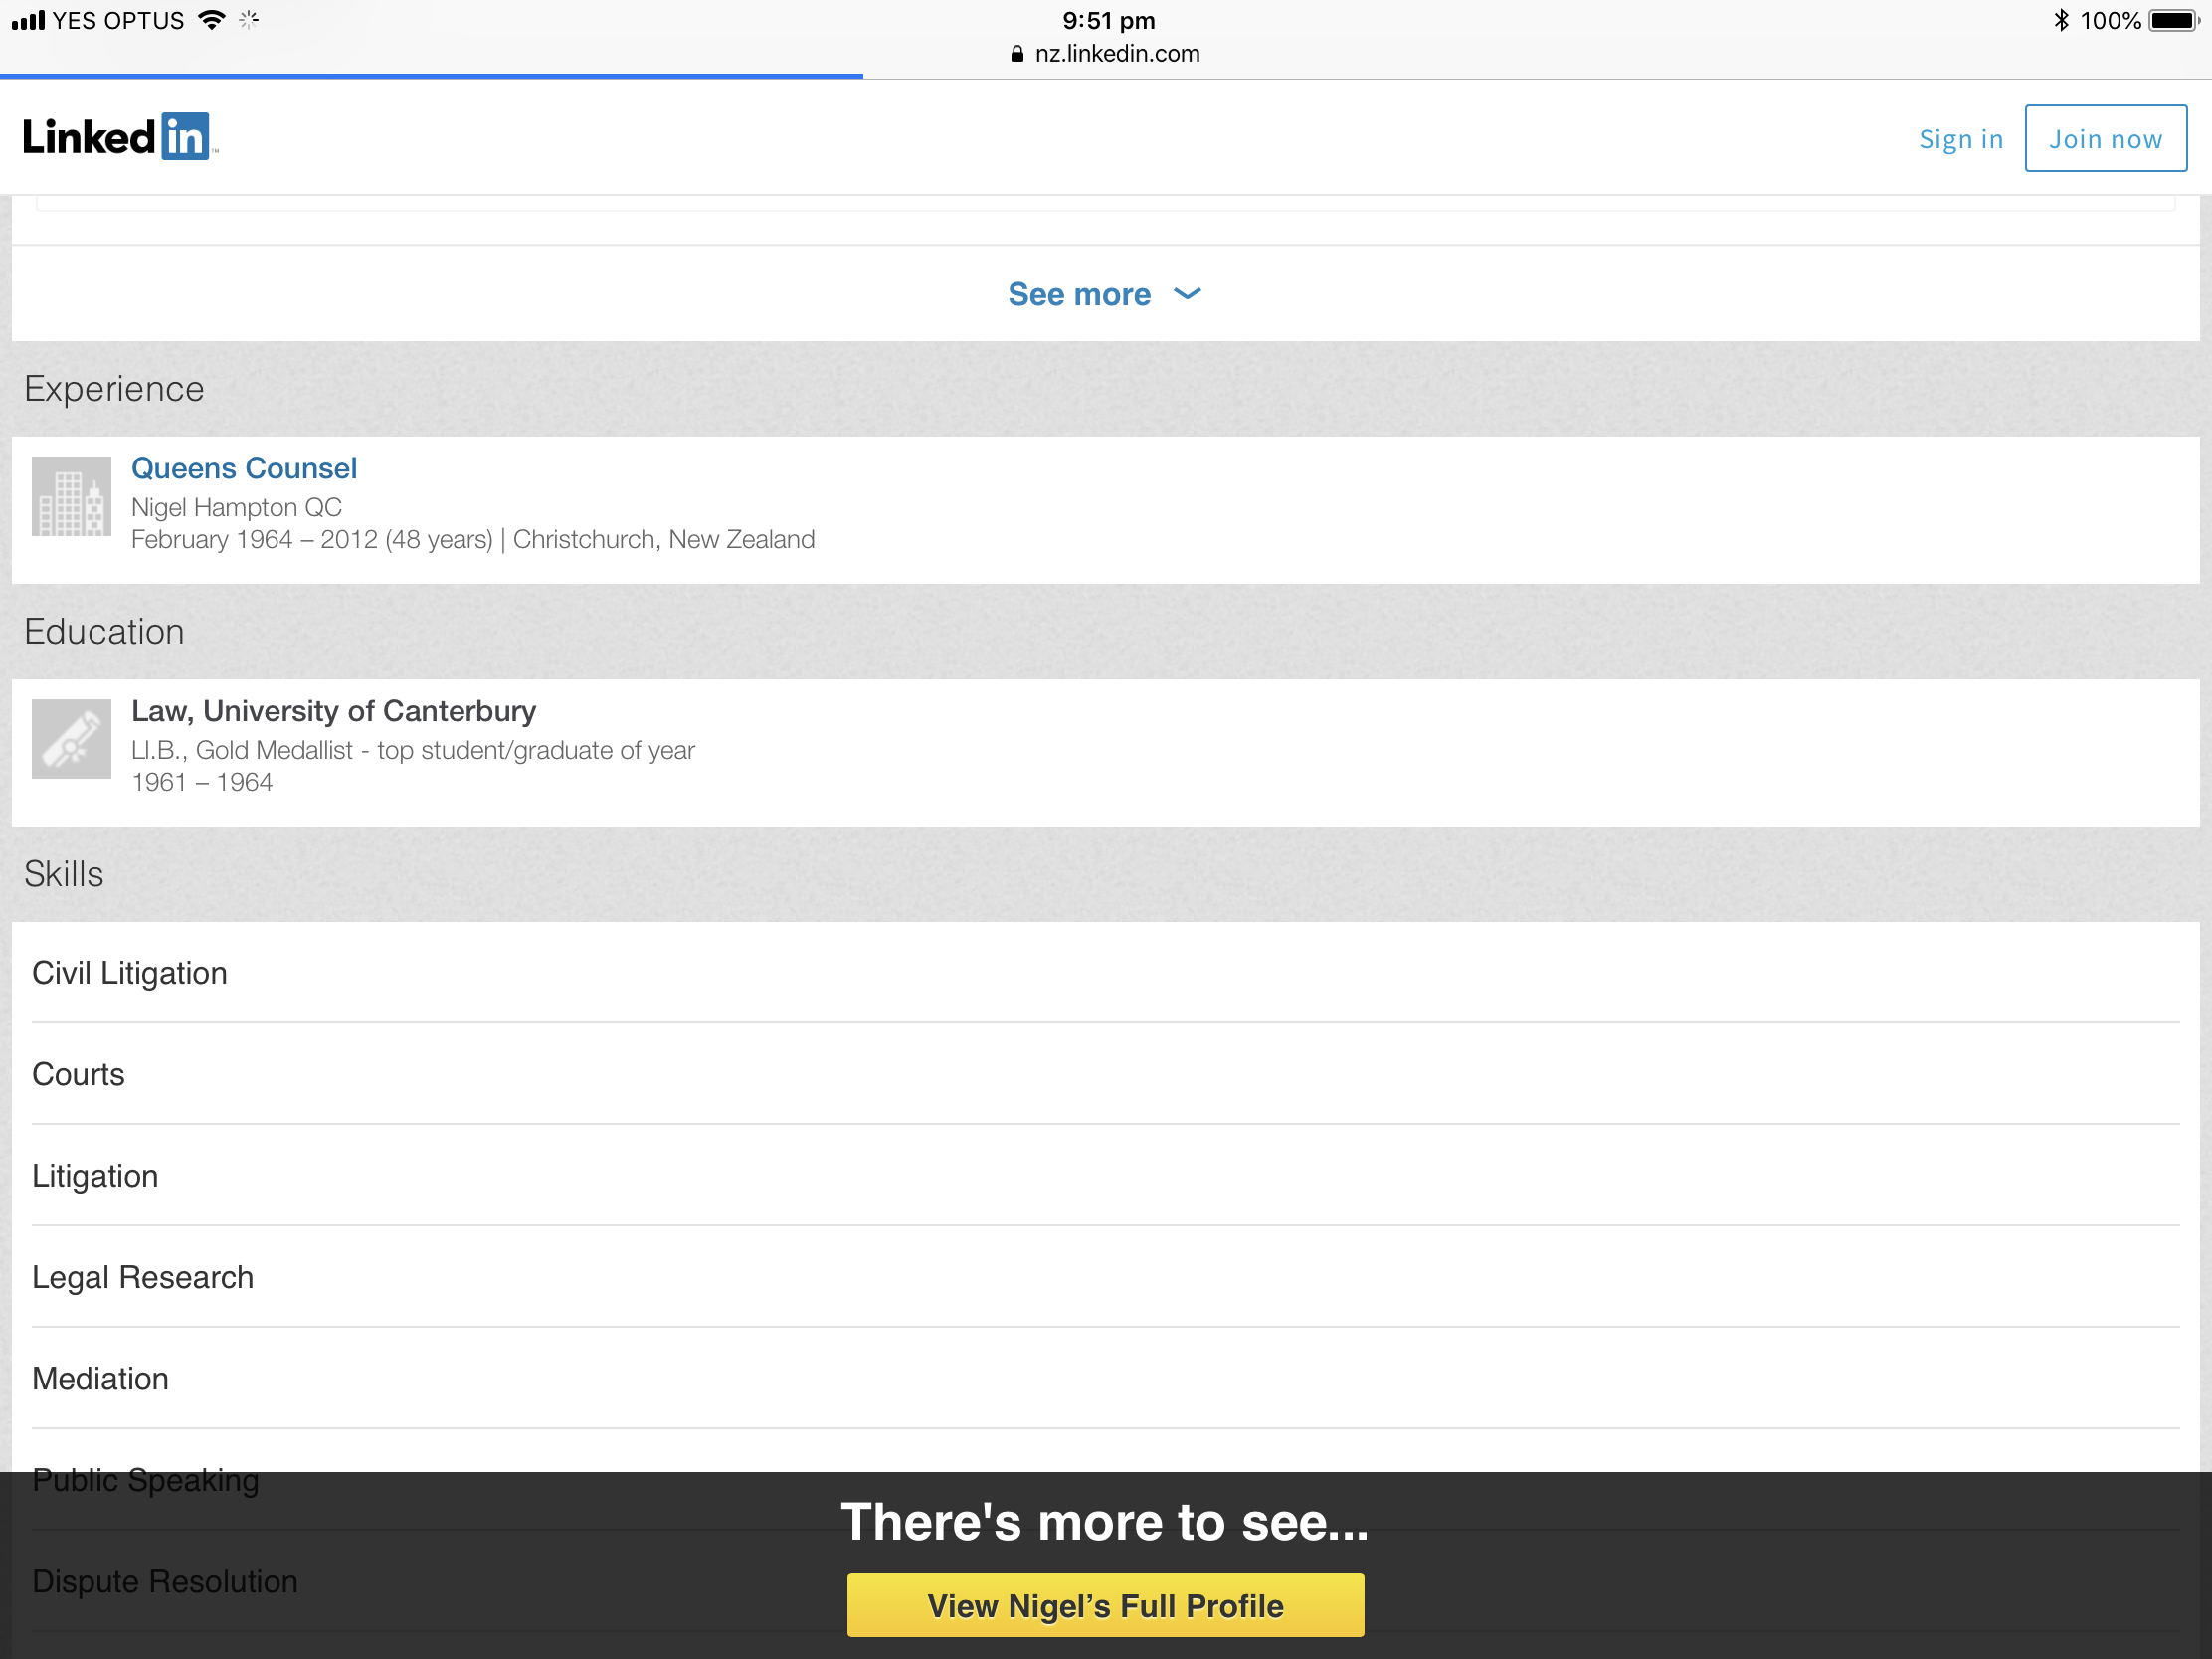Click the LinkedIn logo

coord(119,137)
